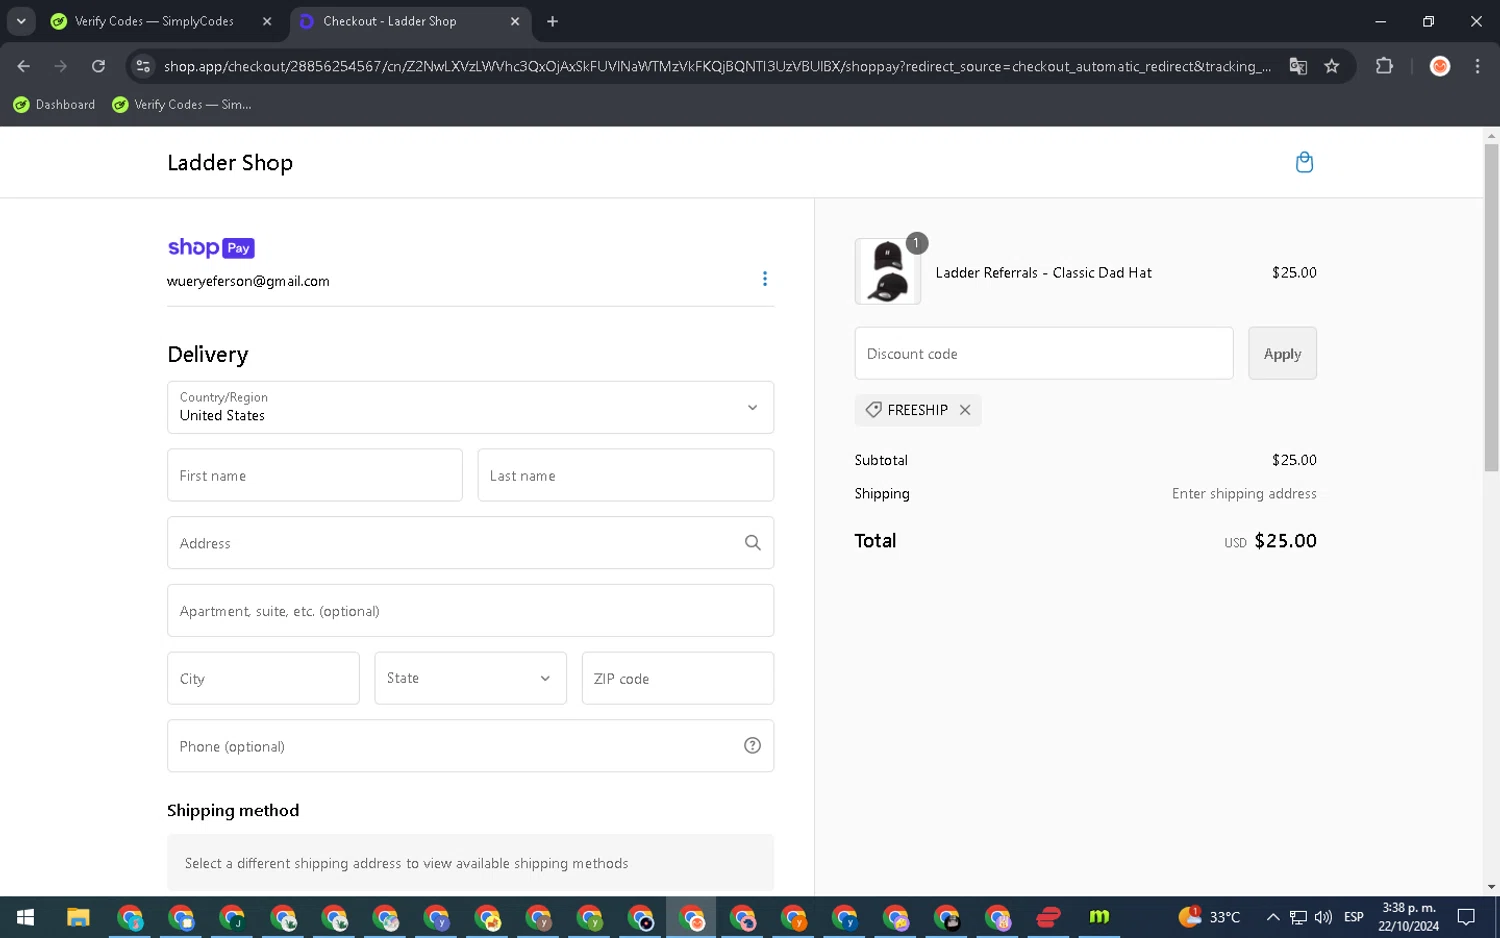Open the tab search dropdown arrow
The height and width of the screenshot is (938, 1500).
coord(21,21)
